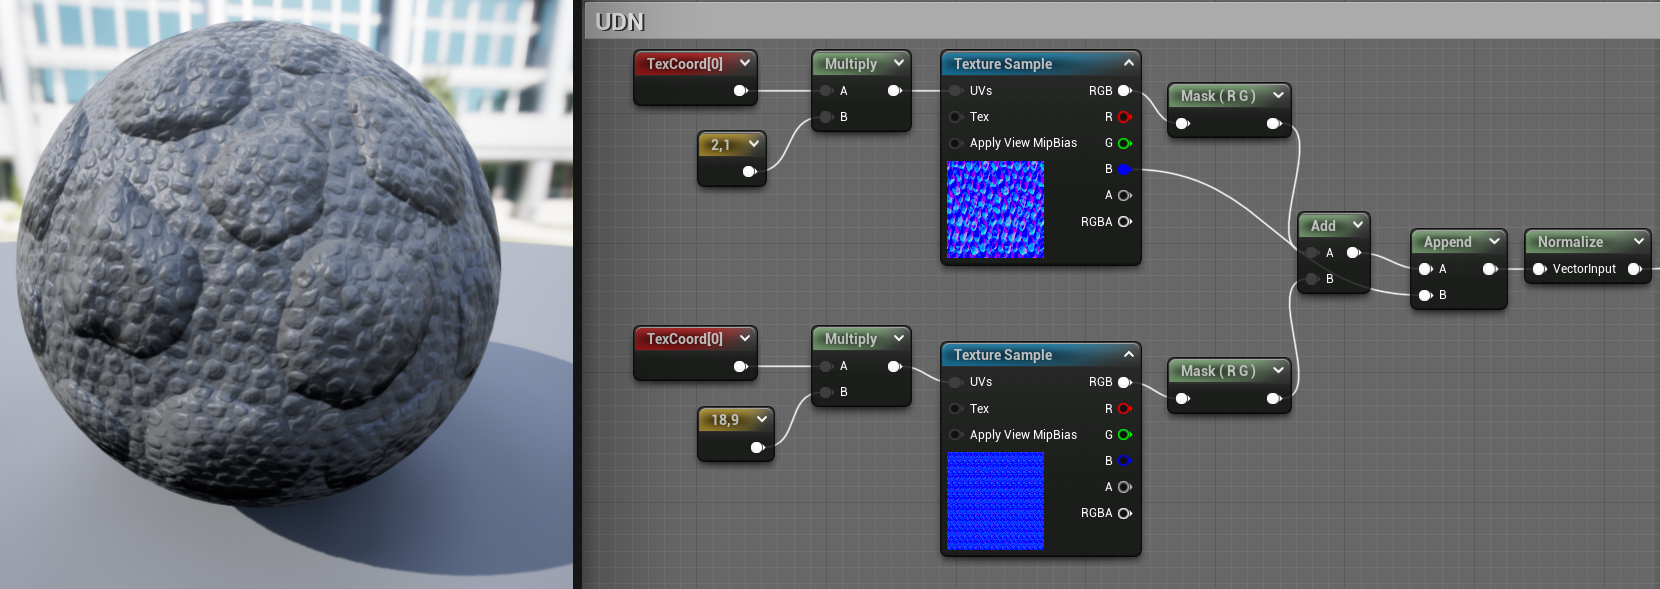Click RGB output pin on lower Texture Sample
The height and width of the screenshot is (589, 1660).
click(x=1125, y=382)
